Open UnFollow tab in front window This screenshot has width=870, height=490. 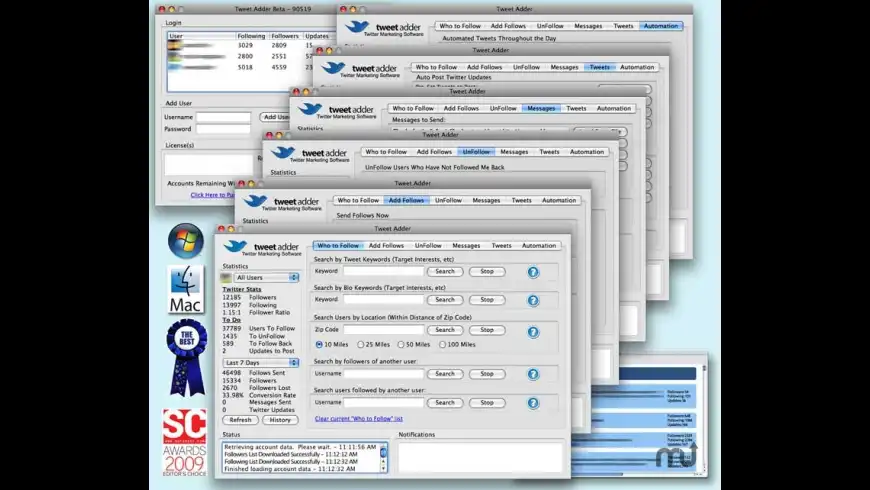click(428, 245)
